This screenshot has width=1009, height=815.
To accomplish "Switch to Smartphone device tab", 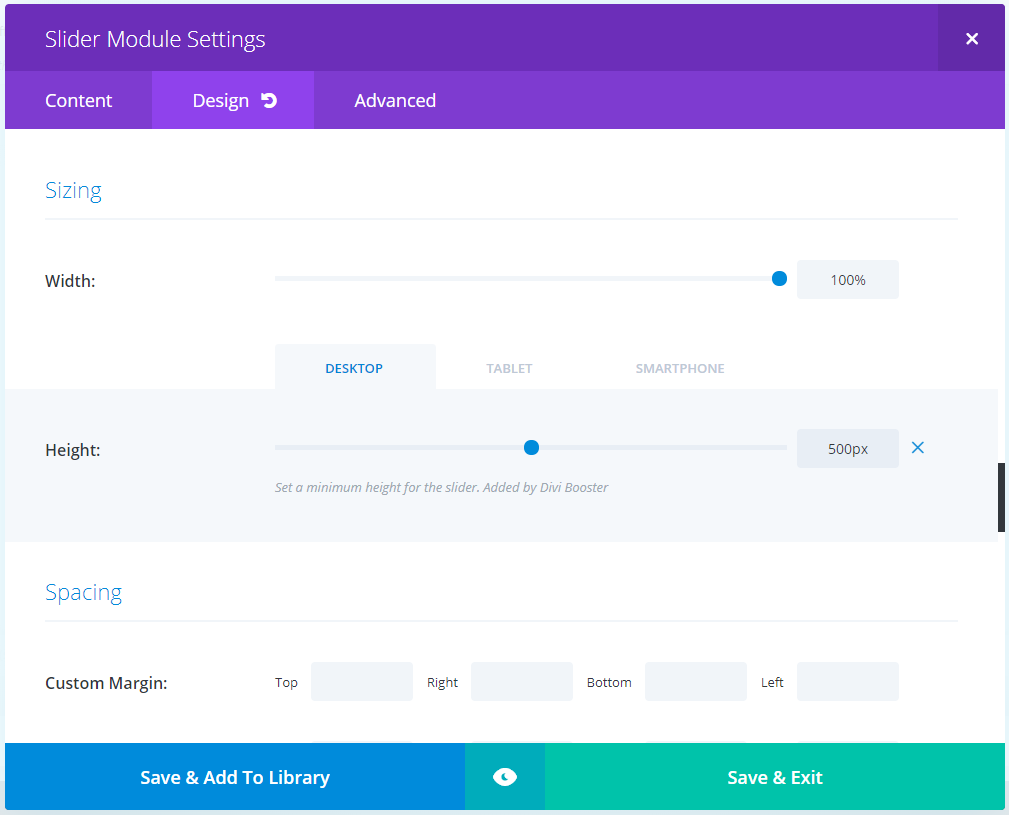I will [x=680, y=368].
